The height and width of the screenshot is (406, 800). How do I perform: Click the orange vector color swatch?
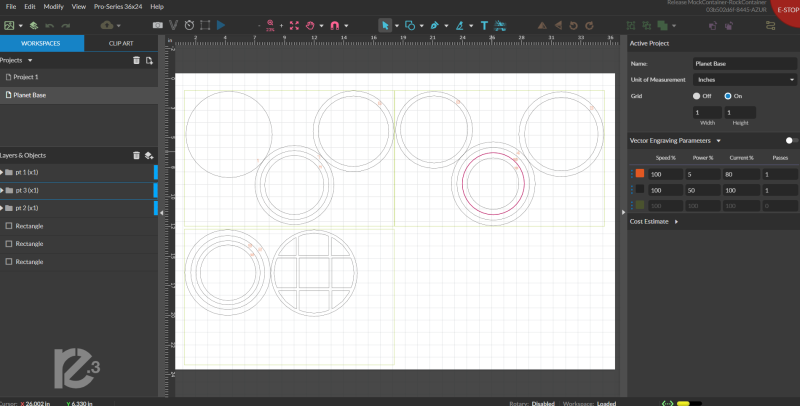pos(639,173)
